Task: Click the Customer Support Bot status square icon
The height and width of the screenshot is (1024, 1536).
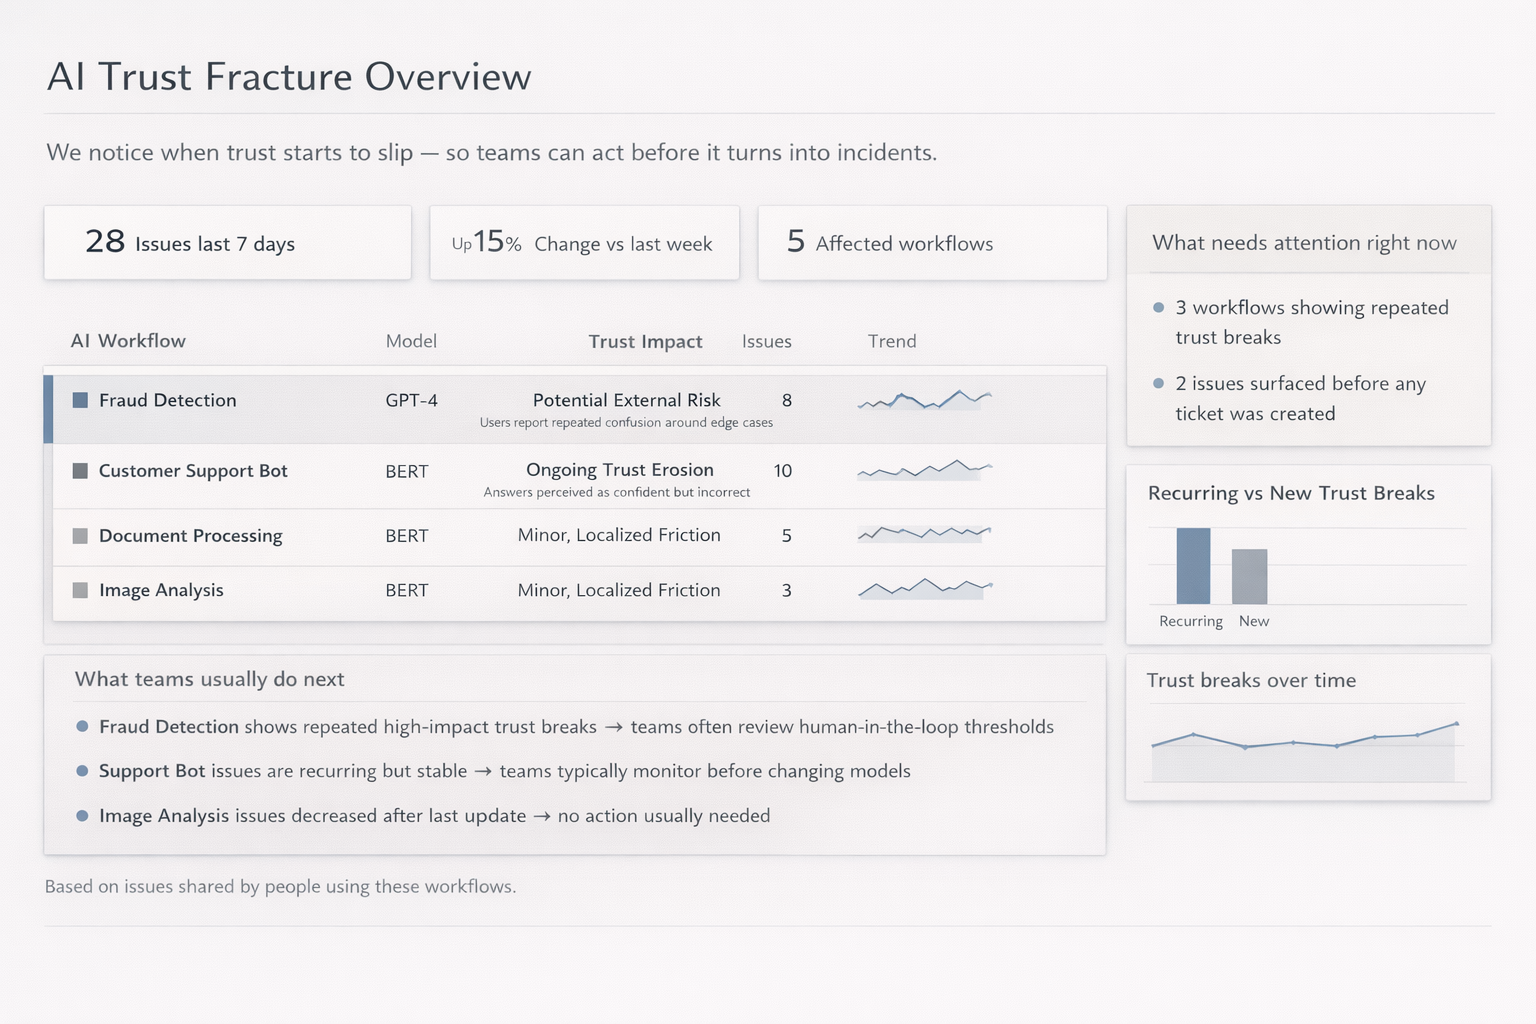Action: [80, 470]
